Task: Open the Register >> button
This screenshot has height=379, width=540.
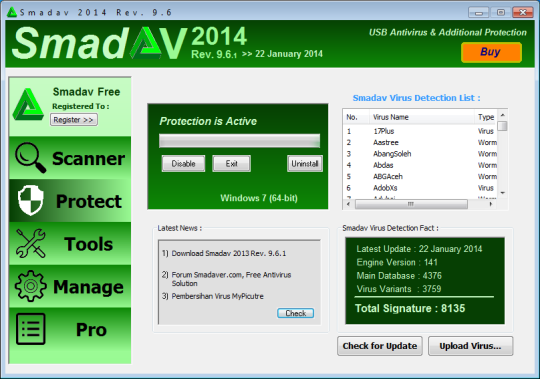Action: tap(74, 120)
